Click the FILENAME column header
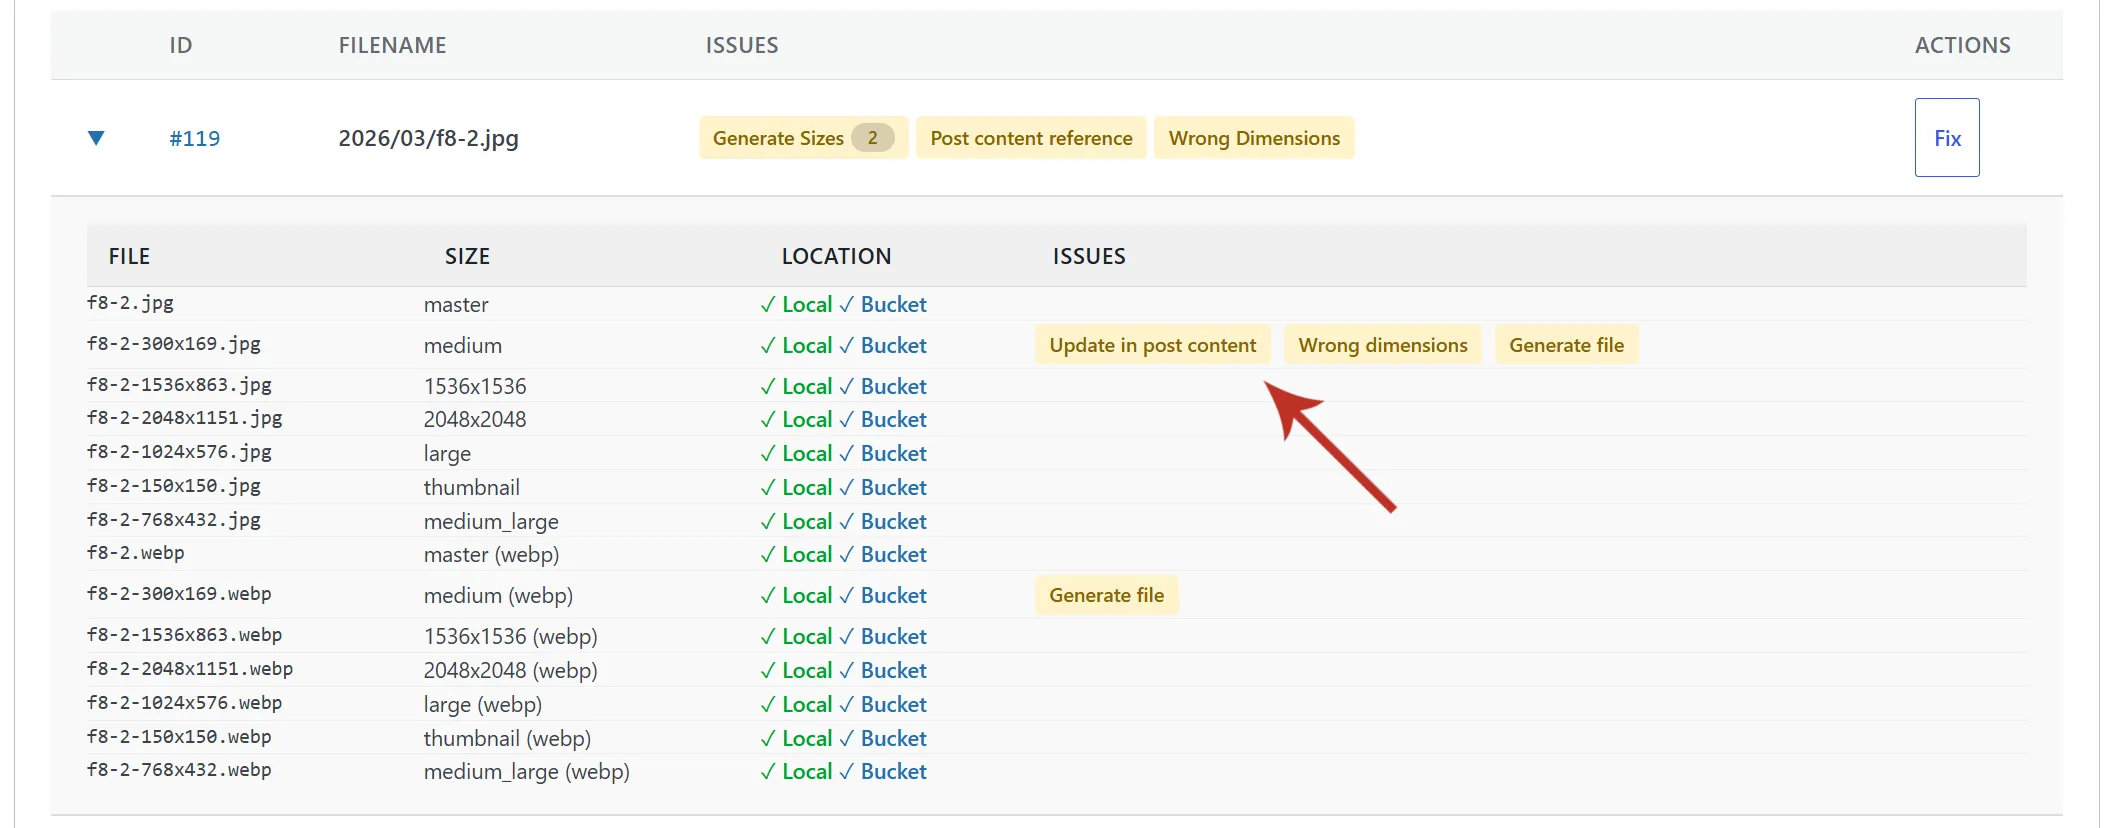 click(x=392, y=45)
